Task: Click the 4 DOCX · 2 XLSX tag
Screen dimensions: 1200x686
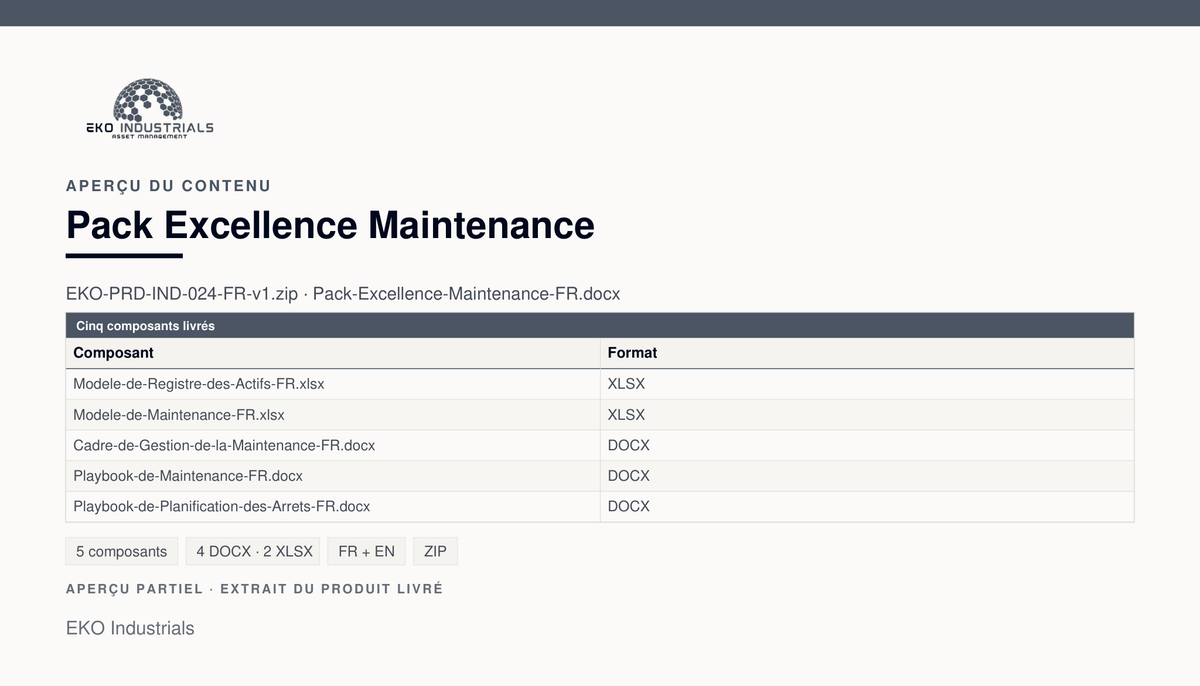Action: [253, 552]
